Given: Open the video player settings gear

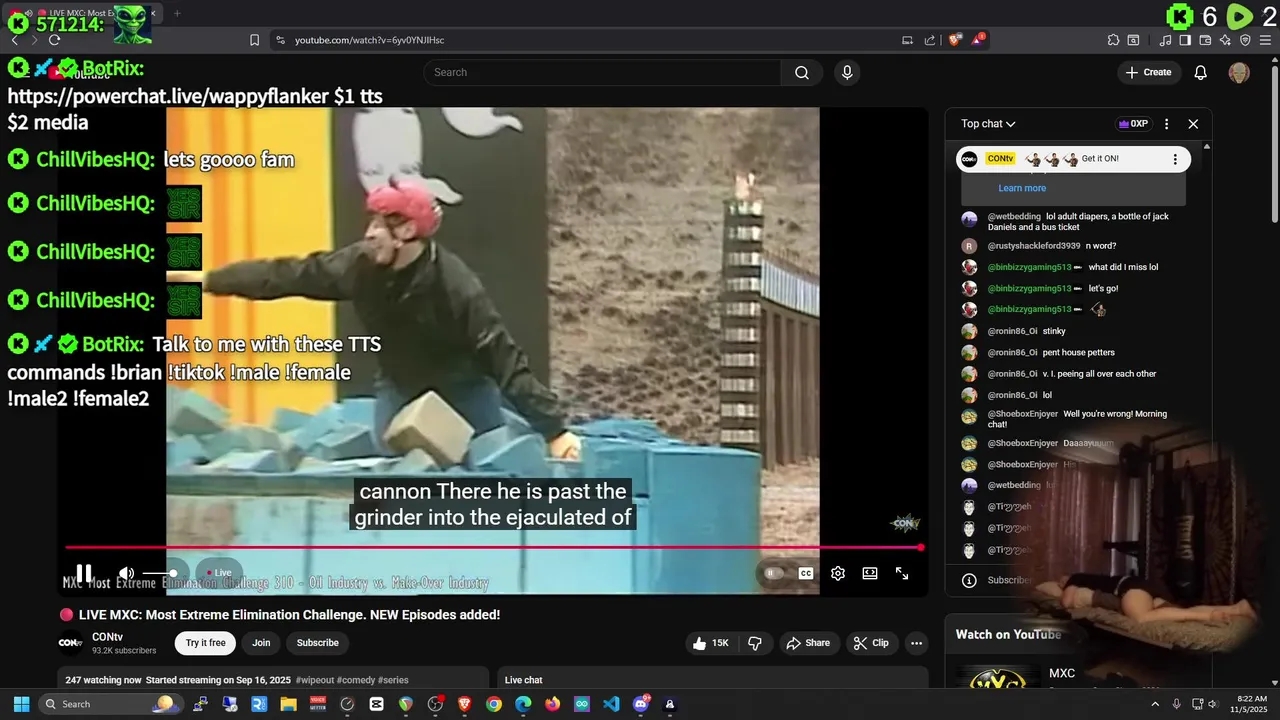Looking at the screenshot, I should pos(838,573).
